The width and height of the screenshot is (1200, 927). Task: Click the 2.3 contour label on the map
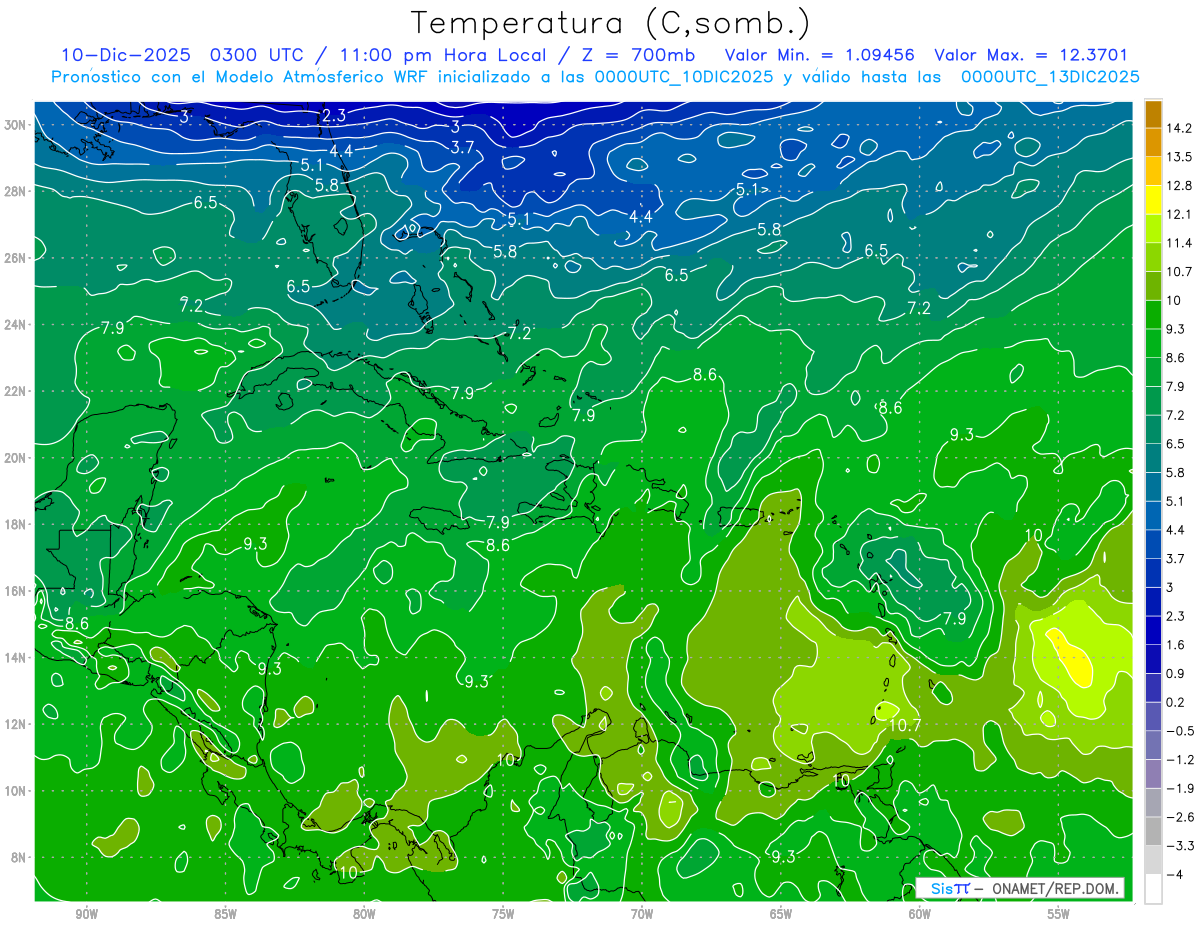coord(334,116)
